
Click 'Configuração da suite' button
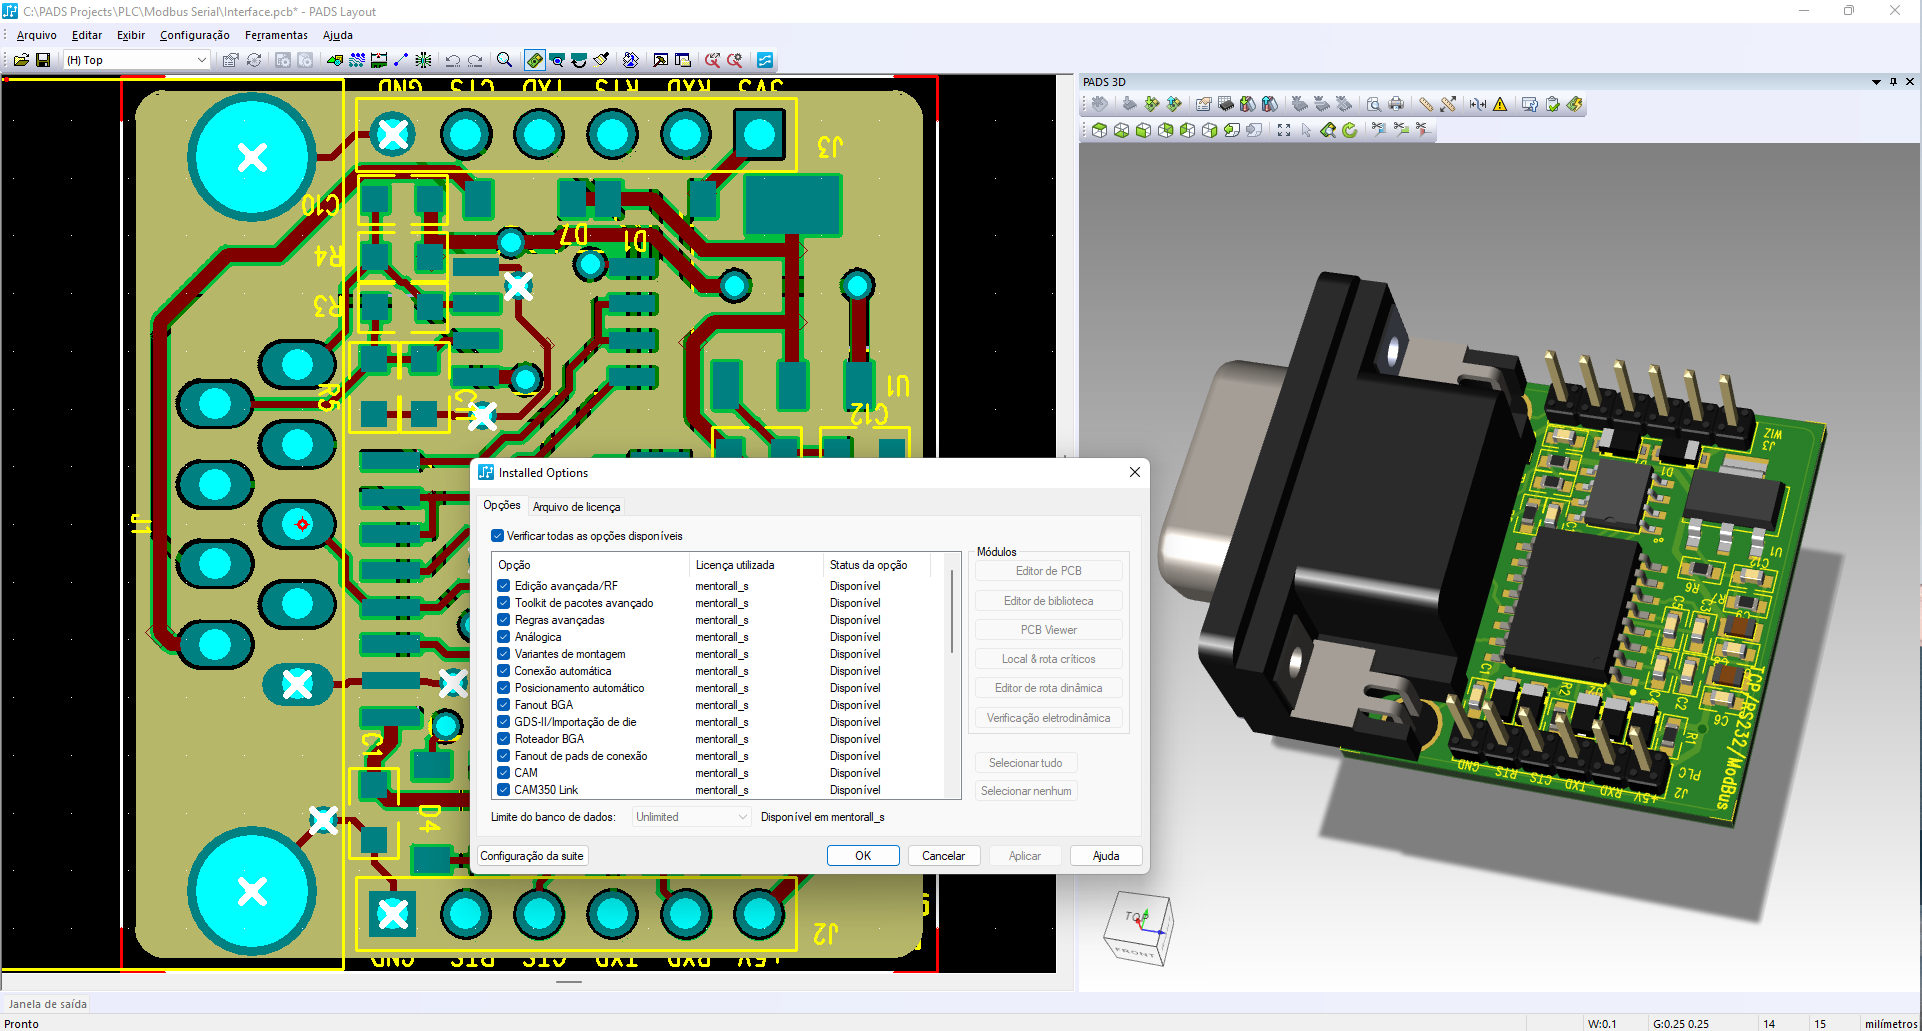(532, 856)
